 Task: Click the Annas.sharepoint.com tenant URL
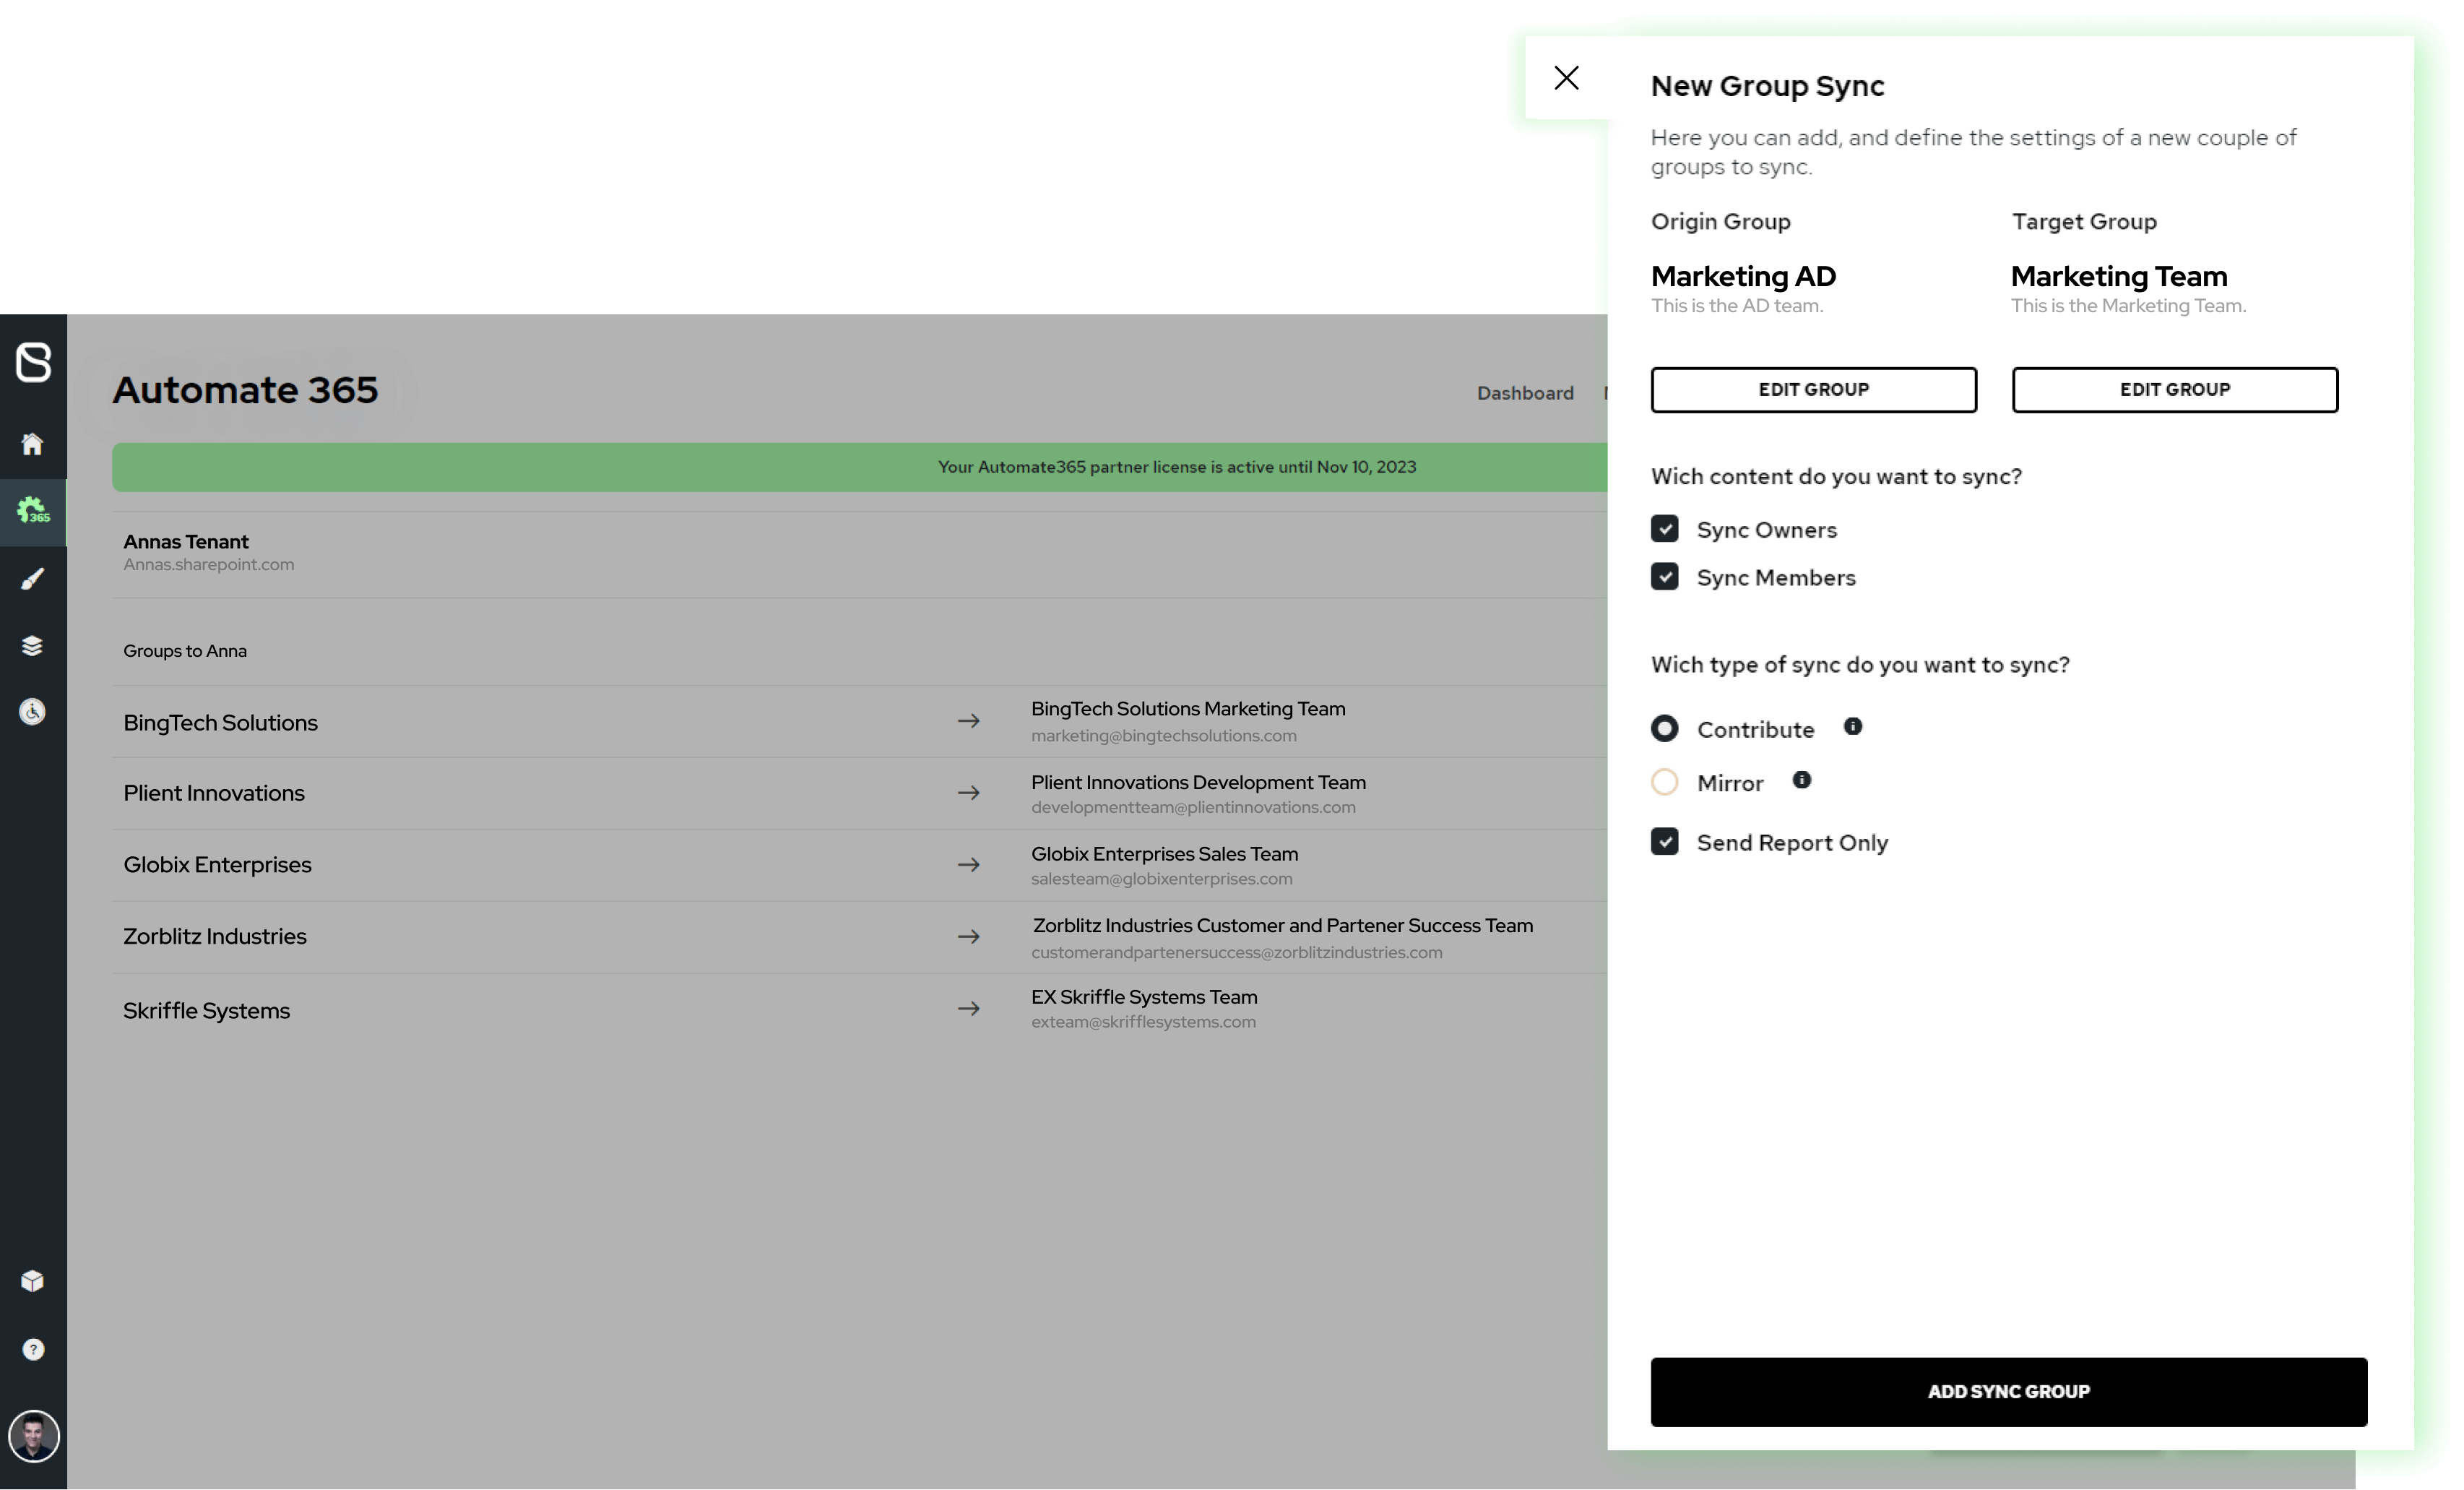[x=209, y=565]
